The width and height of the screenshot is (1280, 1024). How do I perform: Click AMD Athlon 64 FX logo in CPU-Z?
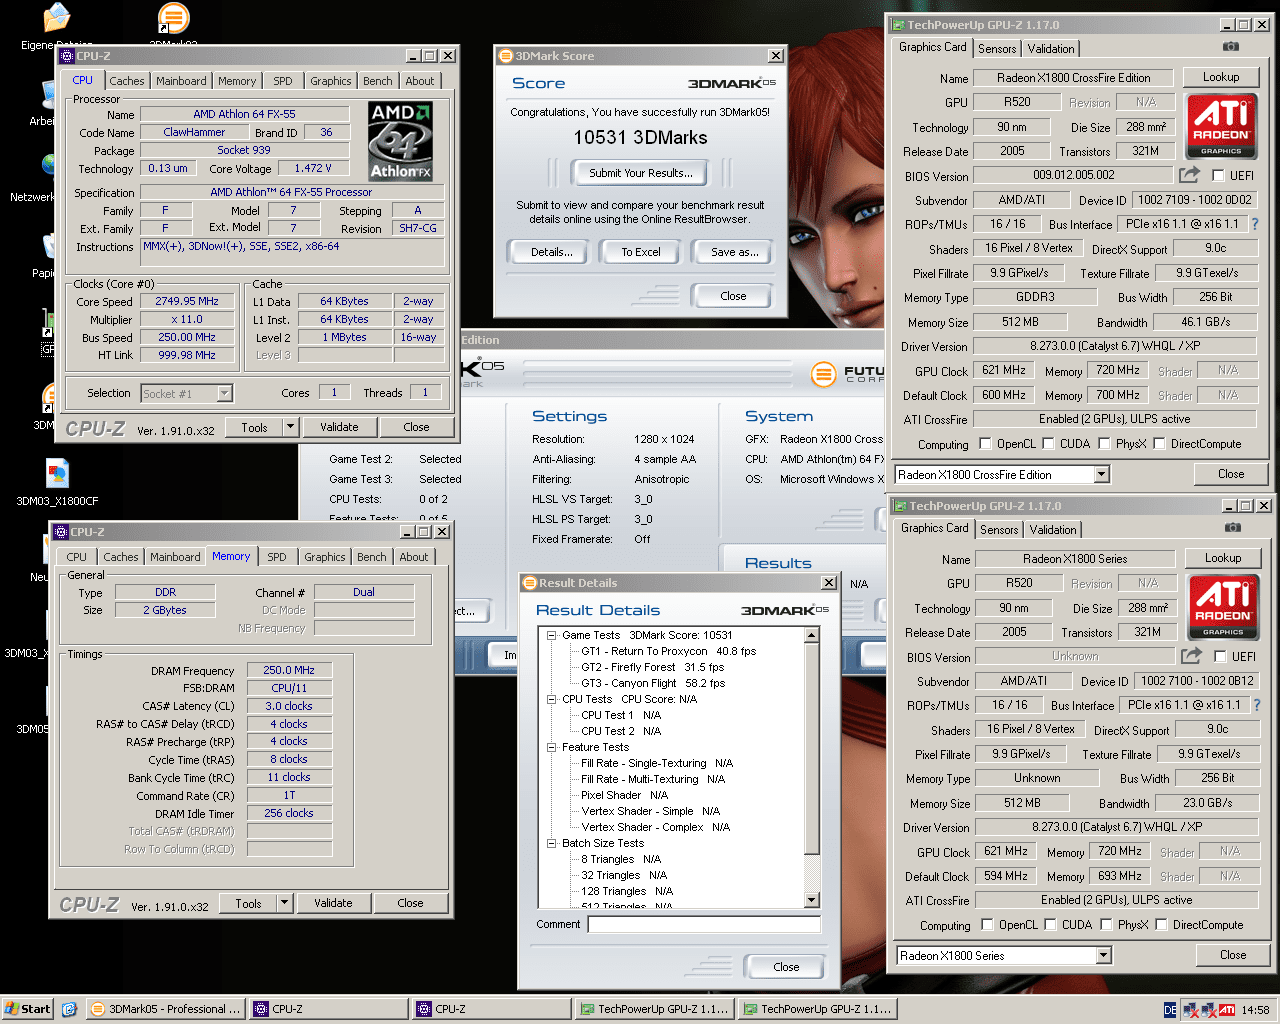click(400, 141)
